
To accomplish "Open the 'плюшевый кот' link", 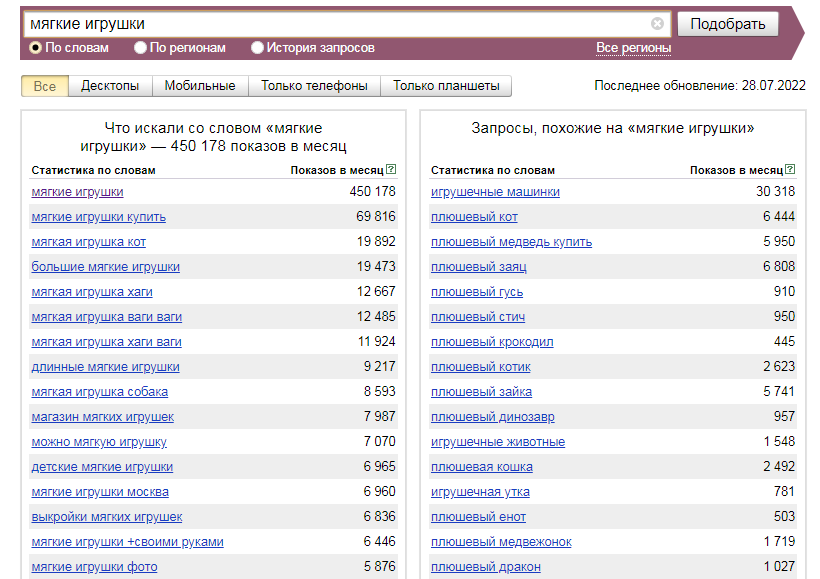I will click(x=474, y=217).
